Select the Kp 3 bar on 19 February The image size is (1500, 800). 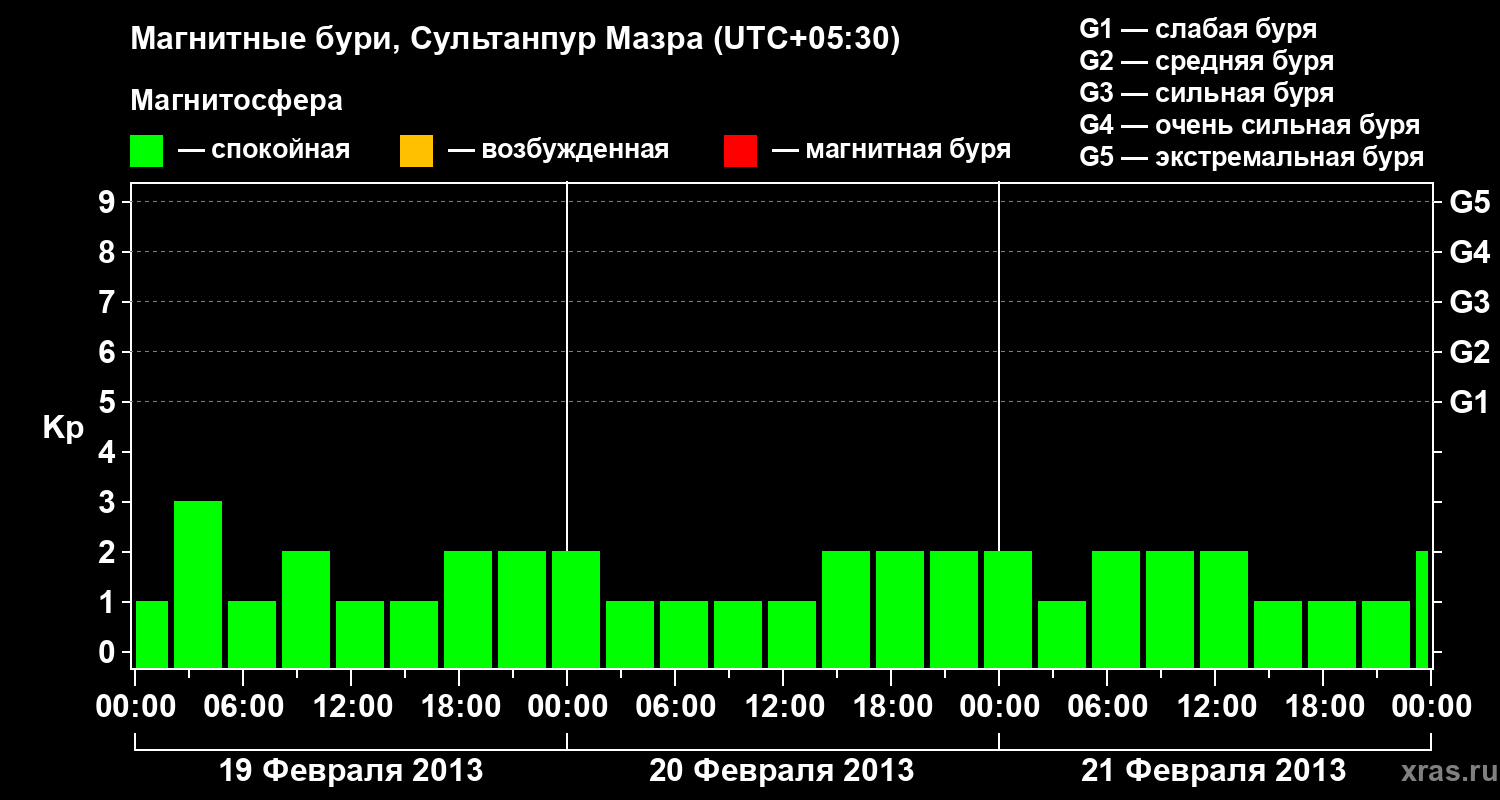[x=198, y=584]
